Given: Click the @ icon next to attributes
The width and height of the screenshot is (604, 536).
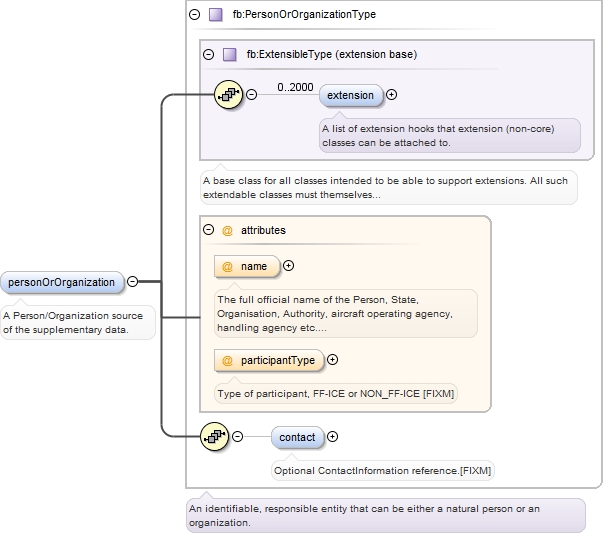Looking at the screenshot, I should pyautogui.click(x=227, y=230).
